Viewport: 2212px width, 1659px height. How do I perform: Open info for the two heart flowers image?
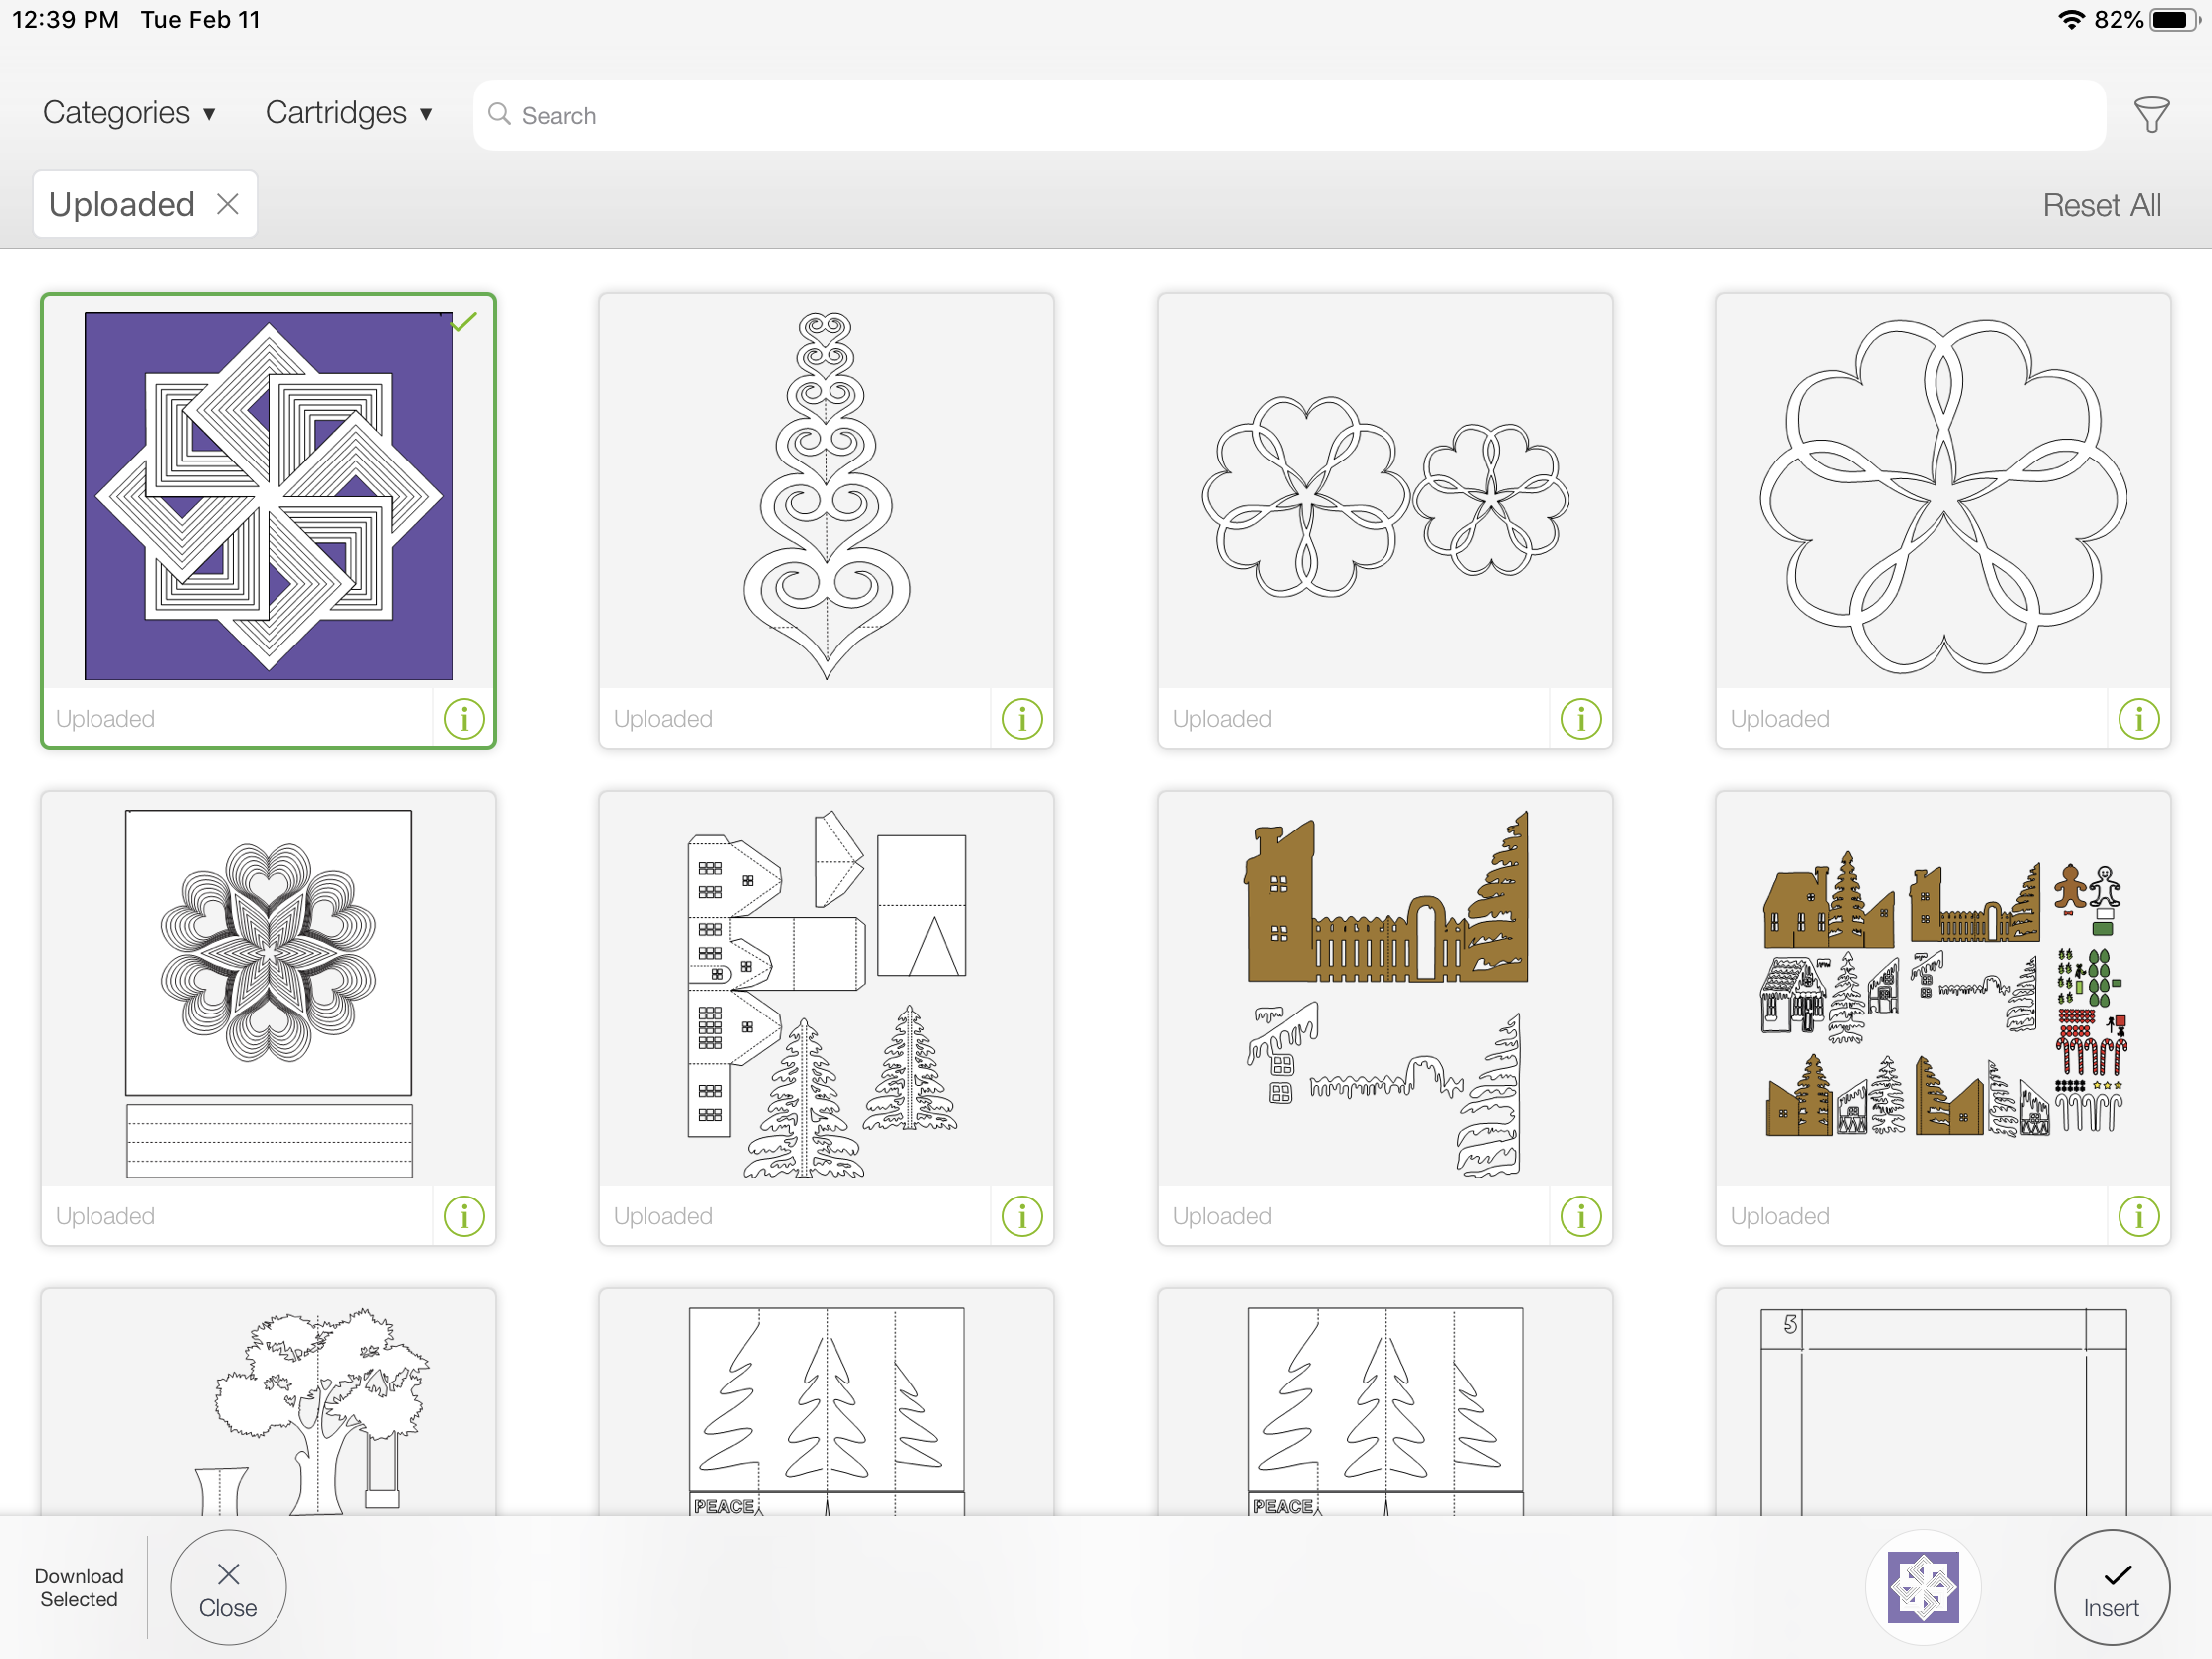point(1580,719)
